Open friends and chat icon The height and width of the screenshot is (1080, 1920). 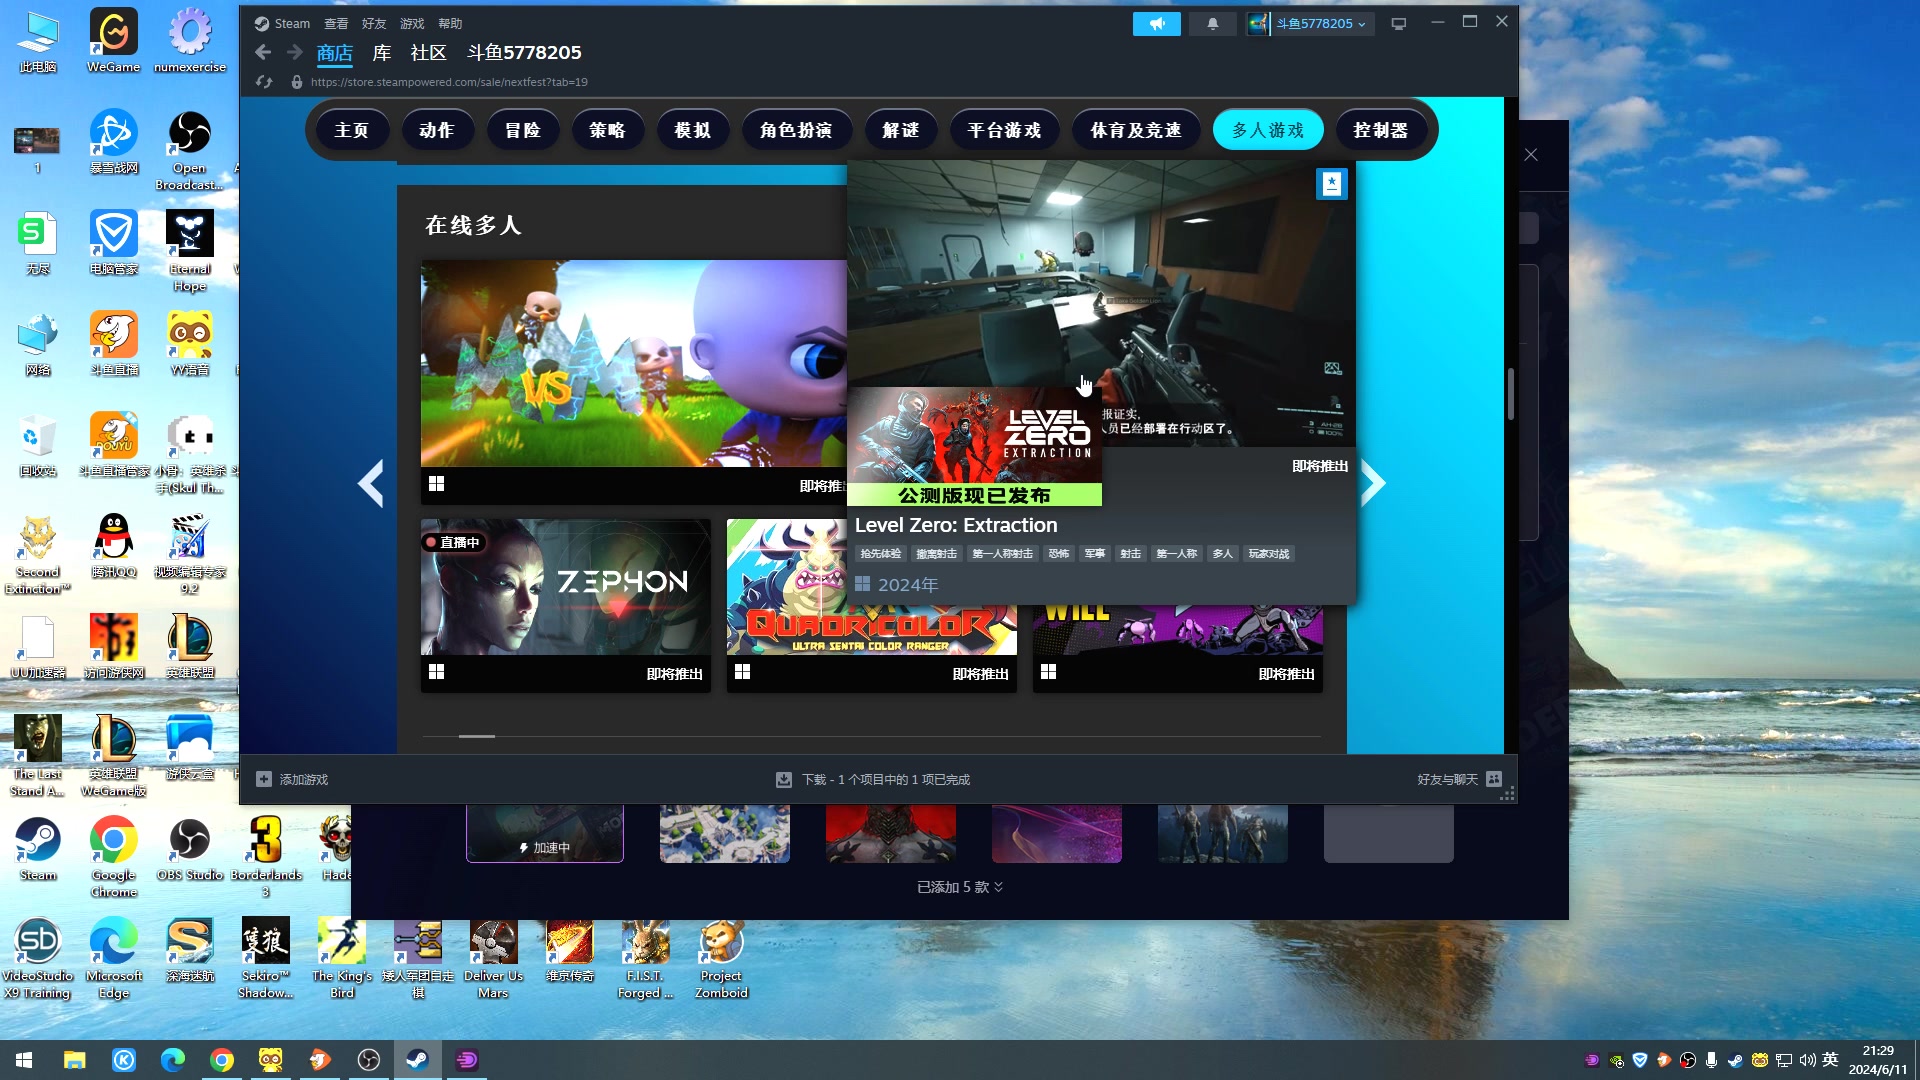[x=1494, y=779]
